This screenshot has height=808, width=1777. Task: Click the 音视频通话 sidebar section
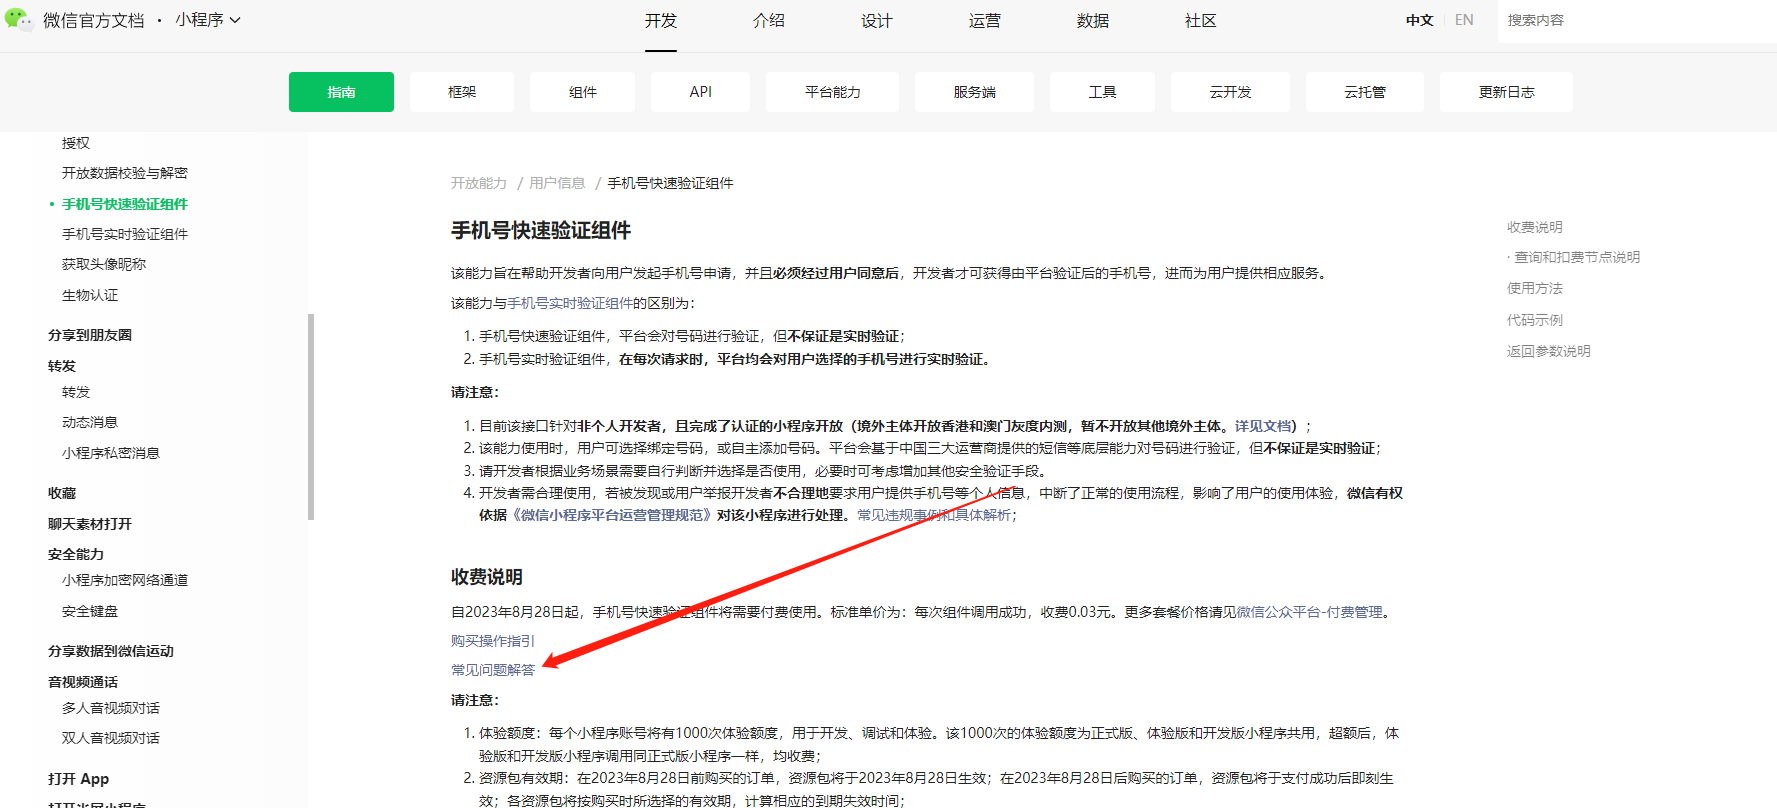[83, 682]
